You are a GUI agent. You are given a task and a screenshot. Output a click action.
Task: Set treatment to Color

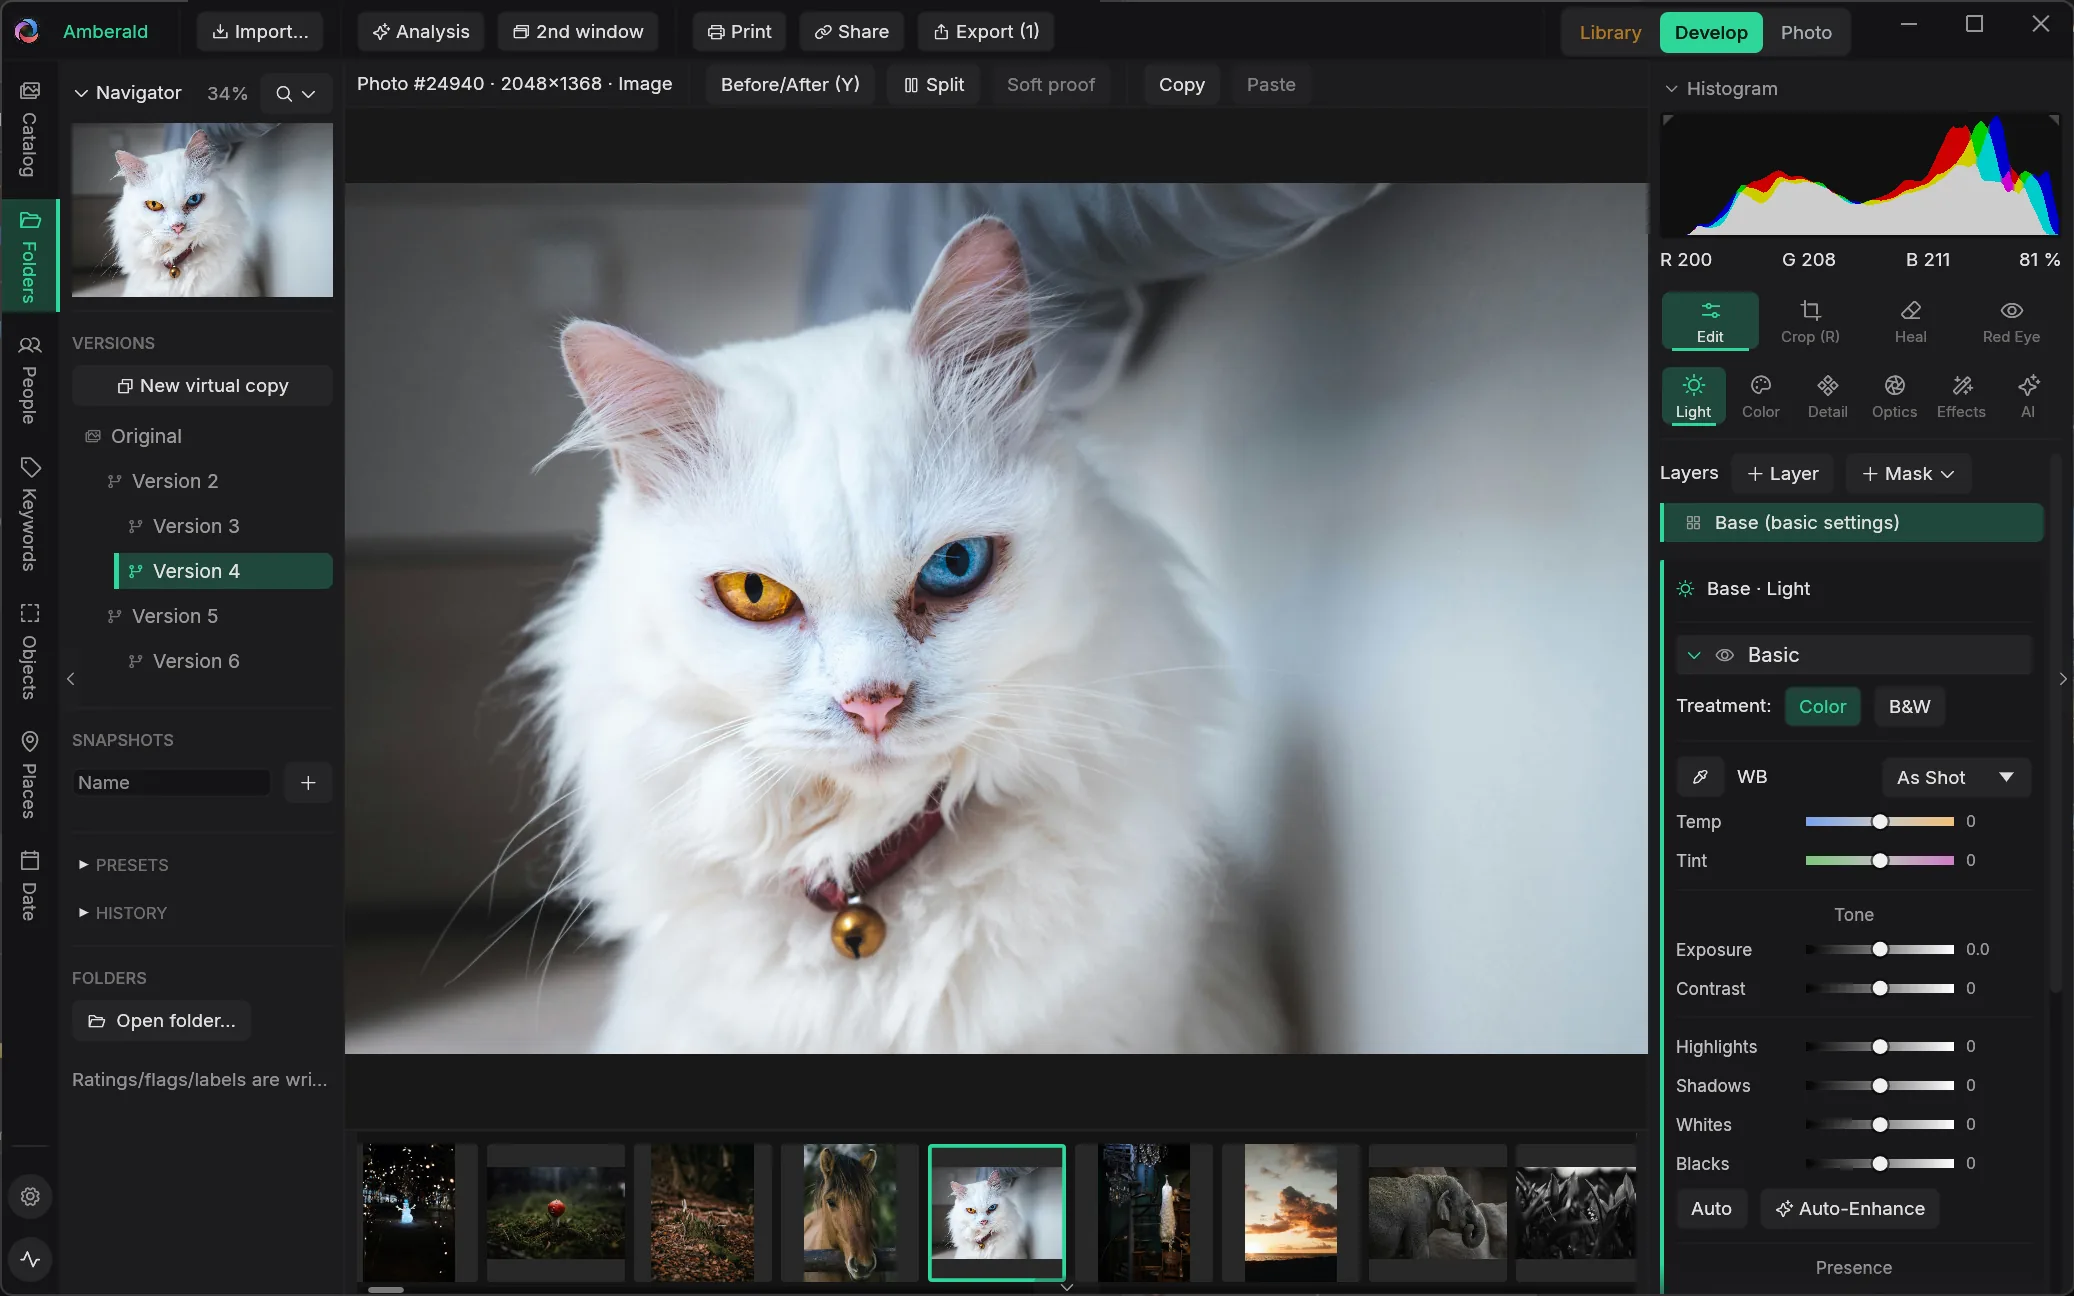click(1822, 706)
